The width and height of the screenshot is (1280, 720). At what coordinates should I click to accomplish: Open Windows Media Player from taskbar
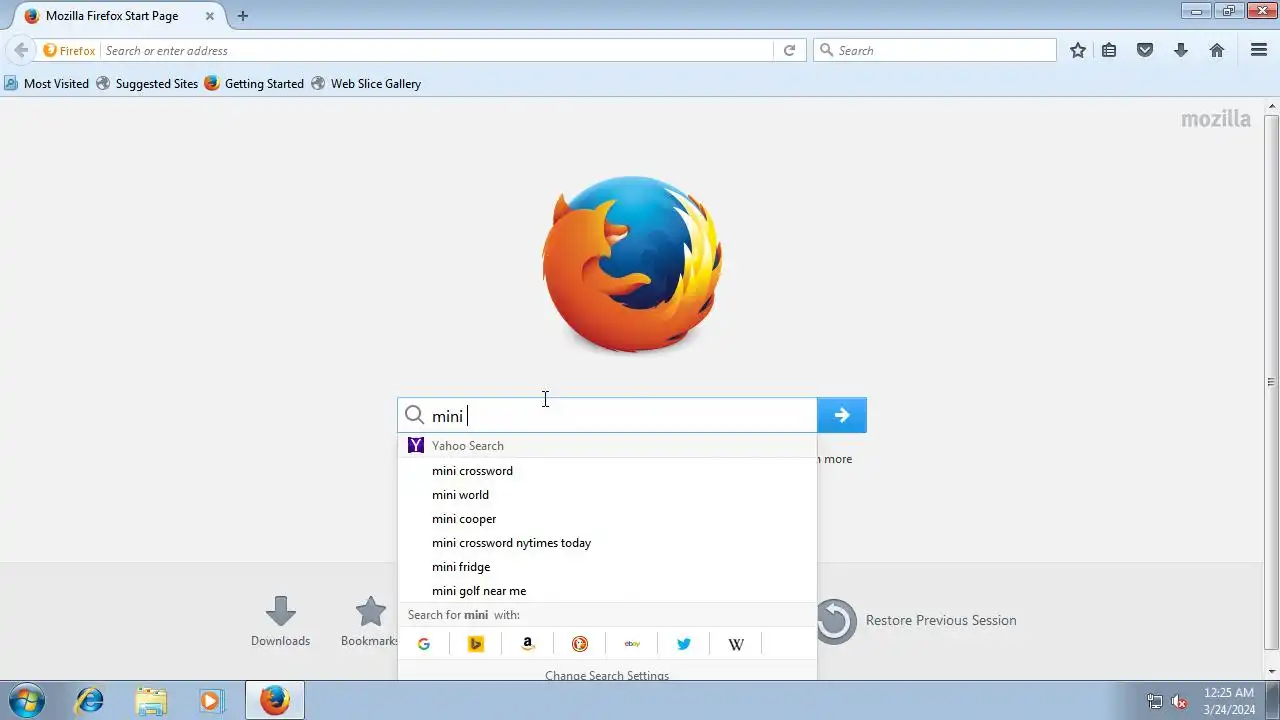coord(211,701)
